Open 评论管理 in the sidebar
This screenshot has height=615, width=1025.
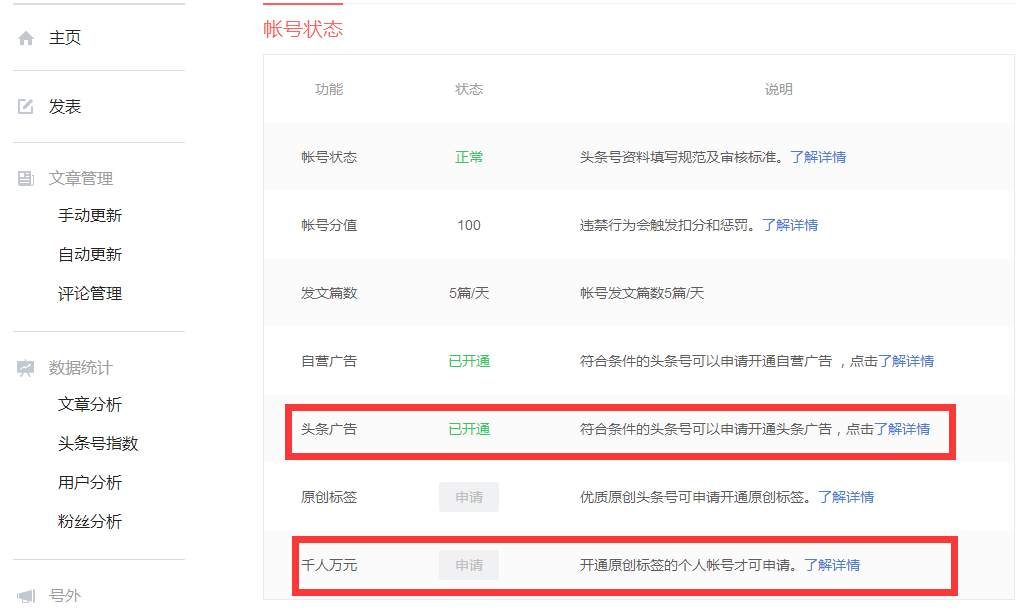[88, 293]
